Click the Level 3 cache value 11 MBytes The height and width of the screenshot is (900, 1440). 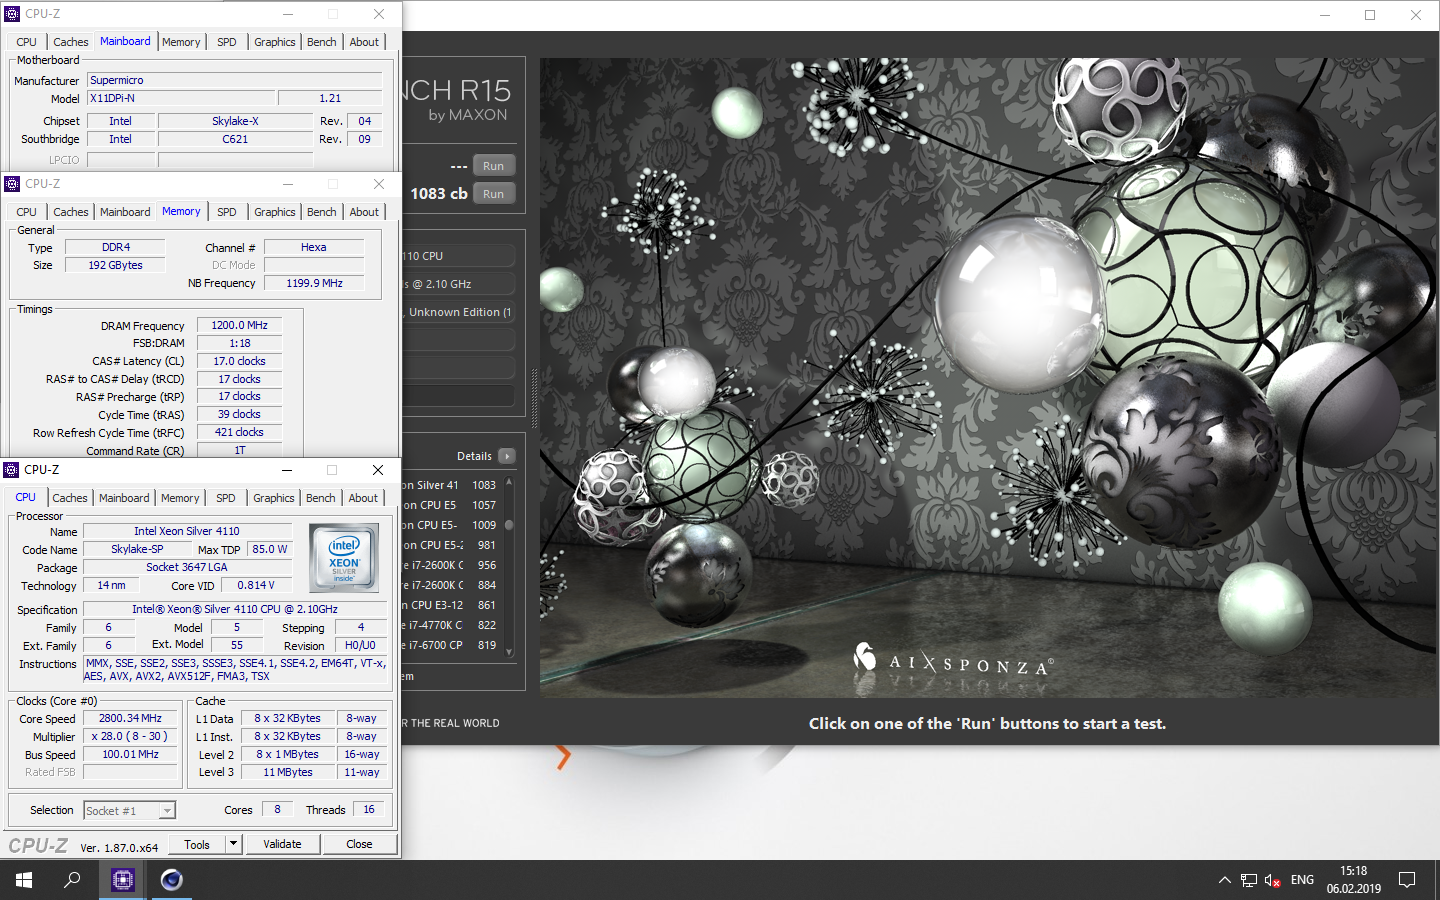click(x=287, y=772)
